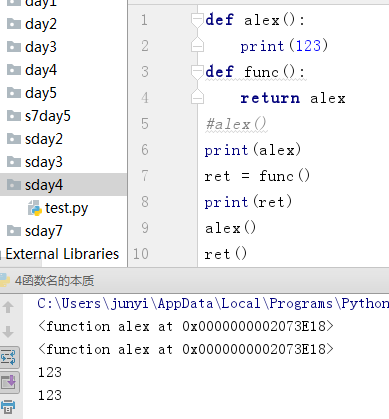Toggle scroll to end in console

(9, 382)
